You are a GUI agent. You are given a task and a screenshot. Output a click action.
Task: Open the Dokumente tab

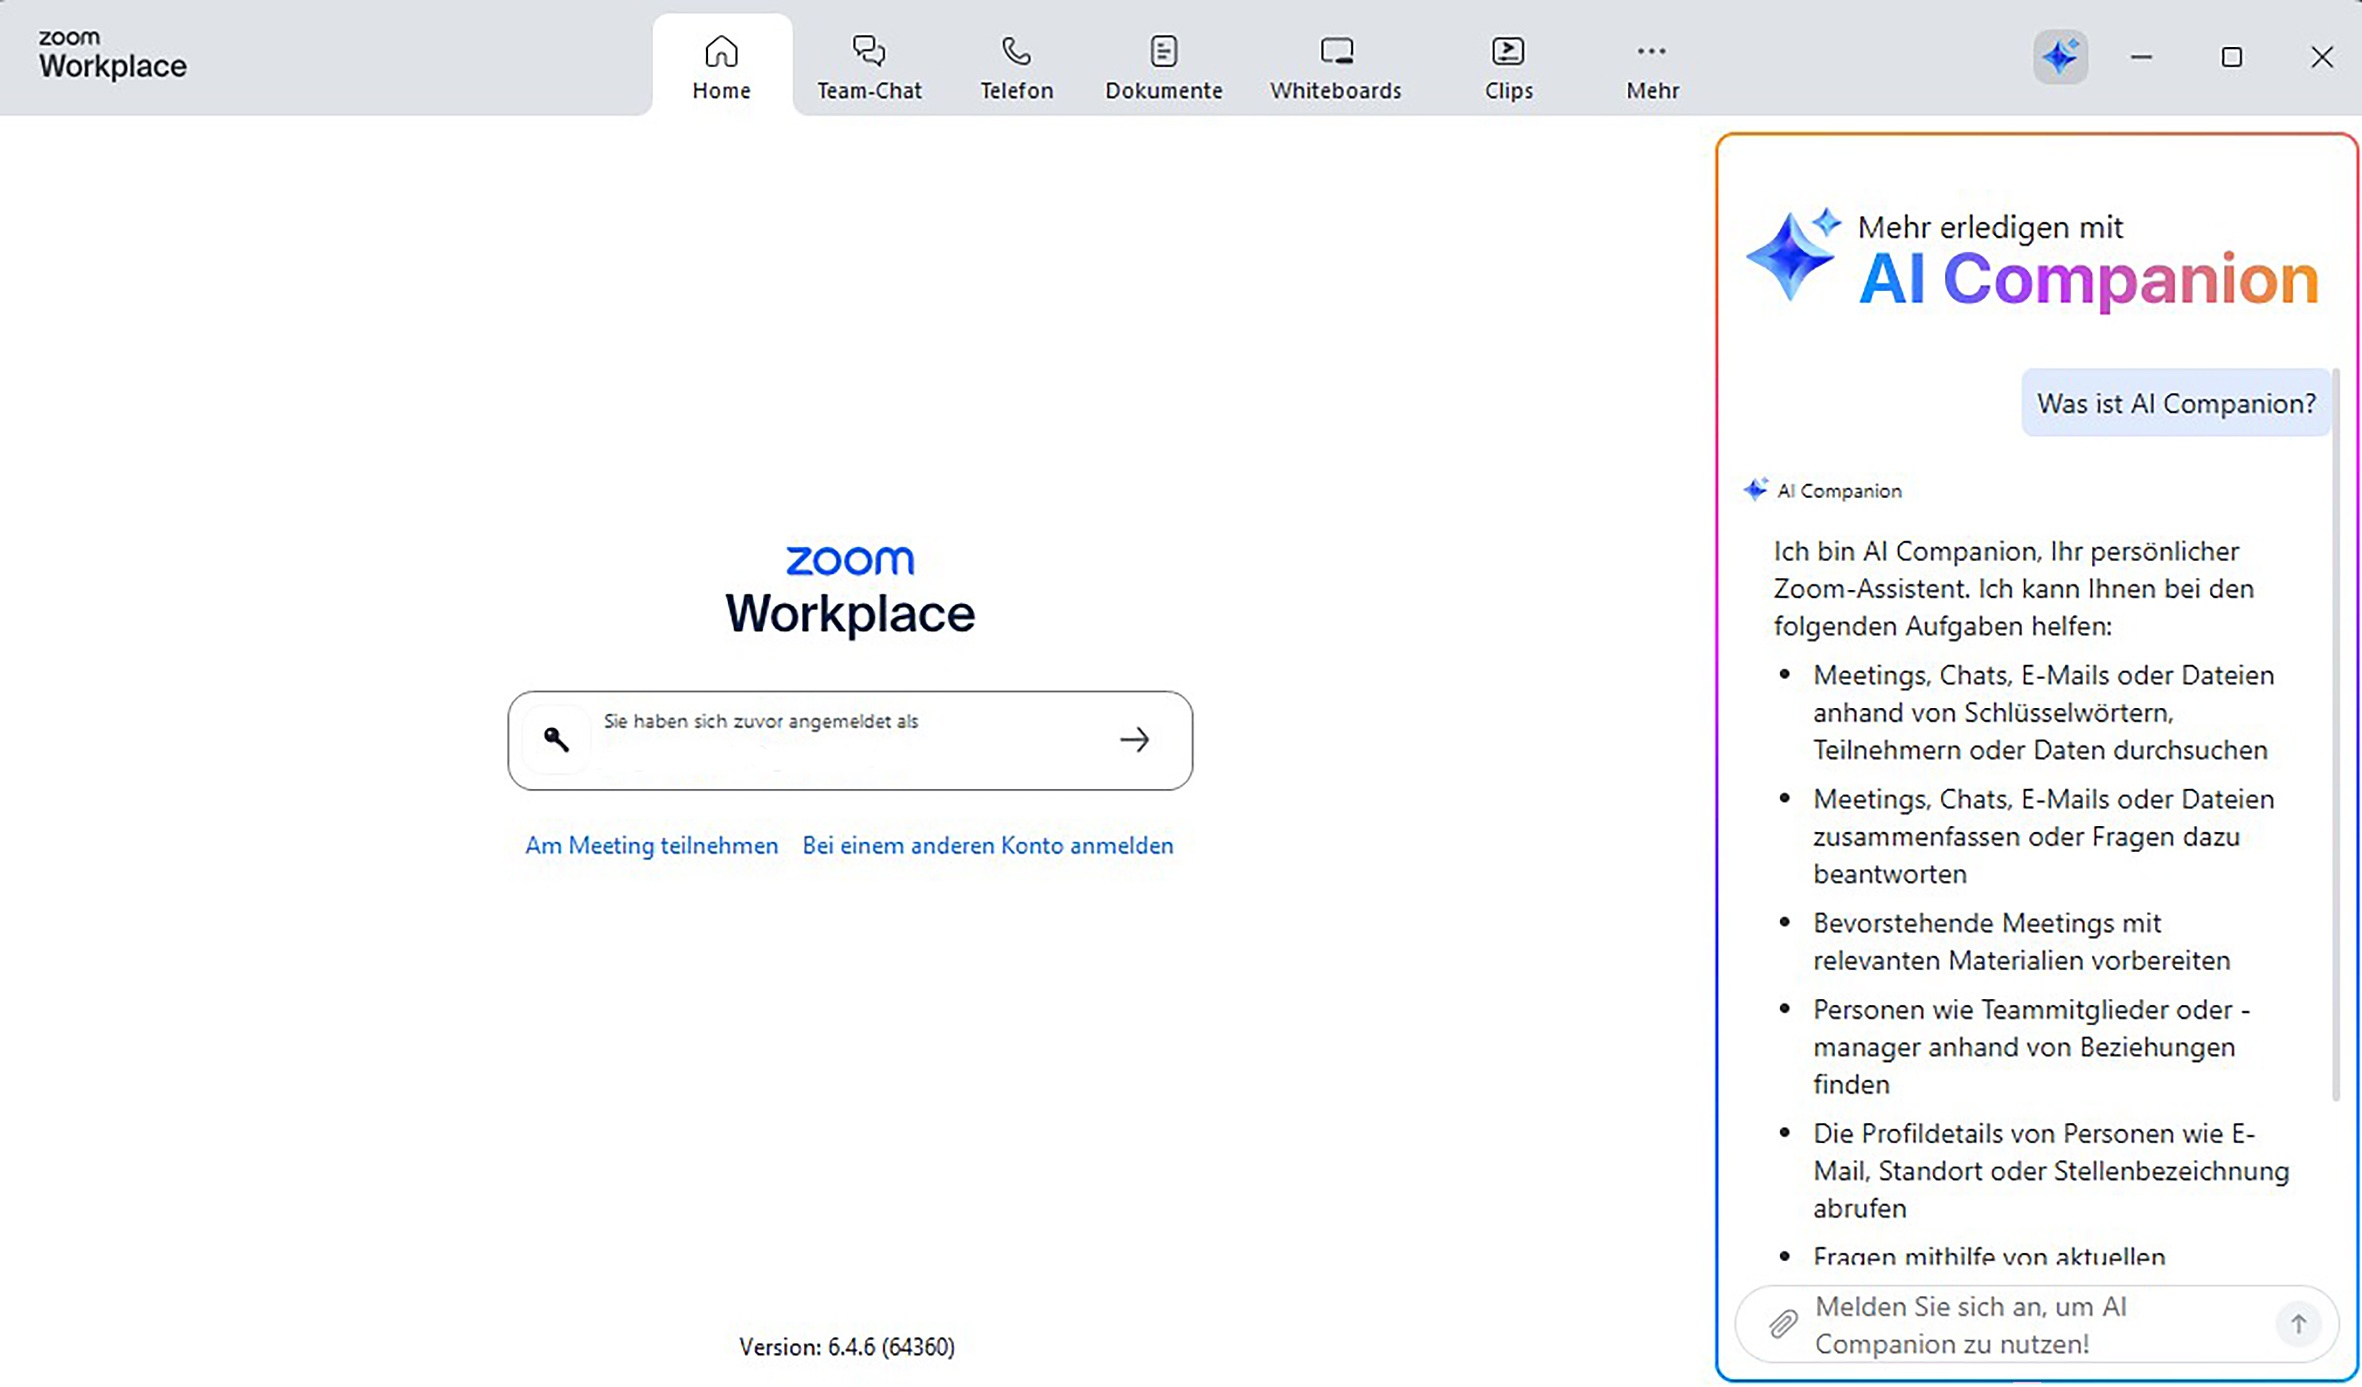coord(1163,67)
